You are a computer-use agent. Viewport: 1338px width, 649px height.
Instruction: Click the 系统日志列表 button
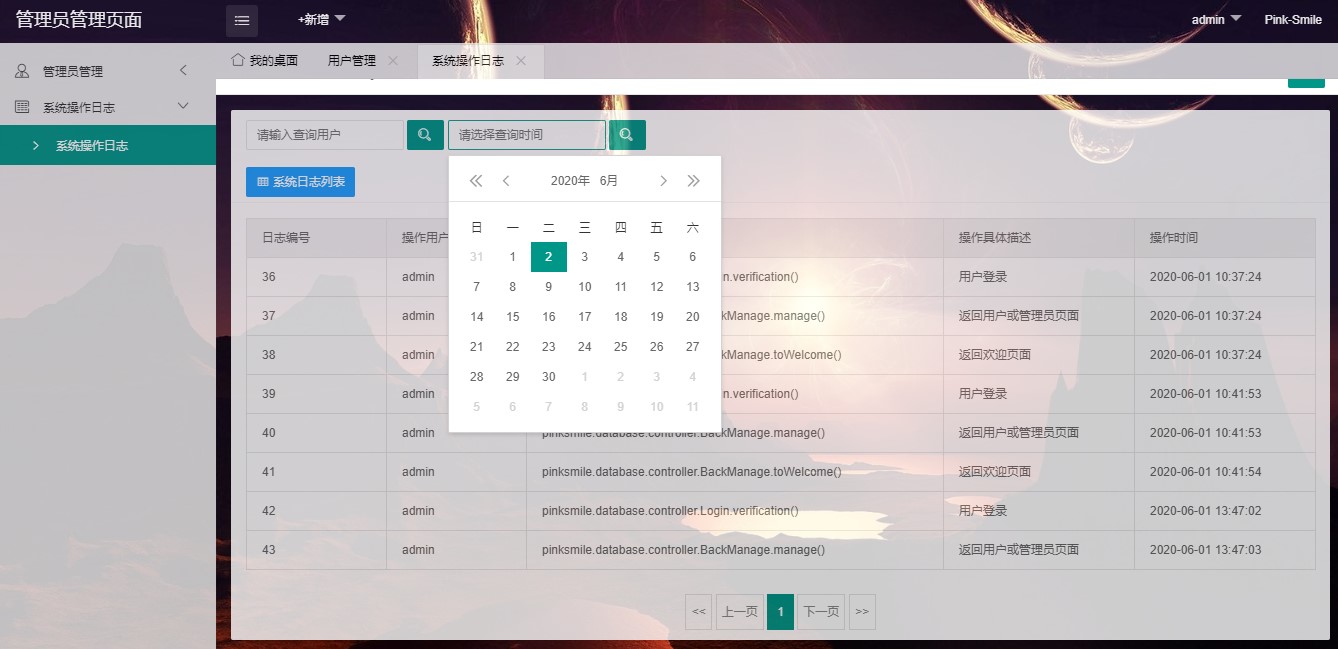pyautogui.click(x=300, y=182)
